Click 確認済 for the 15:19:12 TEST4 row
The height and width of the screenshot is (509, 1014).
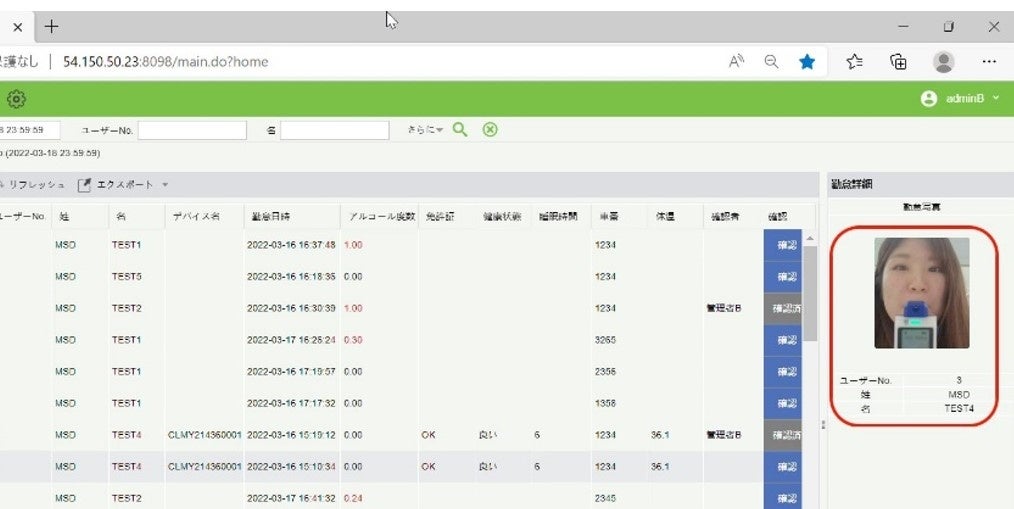tap(782, 435)
